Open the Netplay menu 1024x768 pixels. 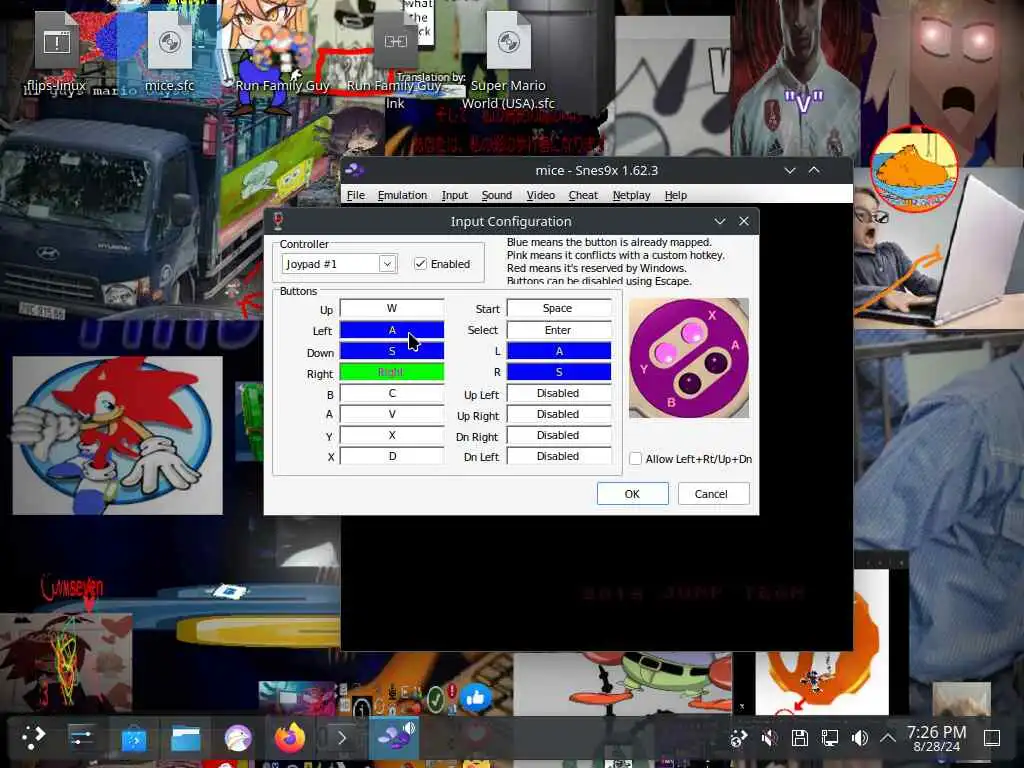tap(632, 195)
